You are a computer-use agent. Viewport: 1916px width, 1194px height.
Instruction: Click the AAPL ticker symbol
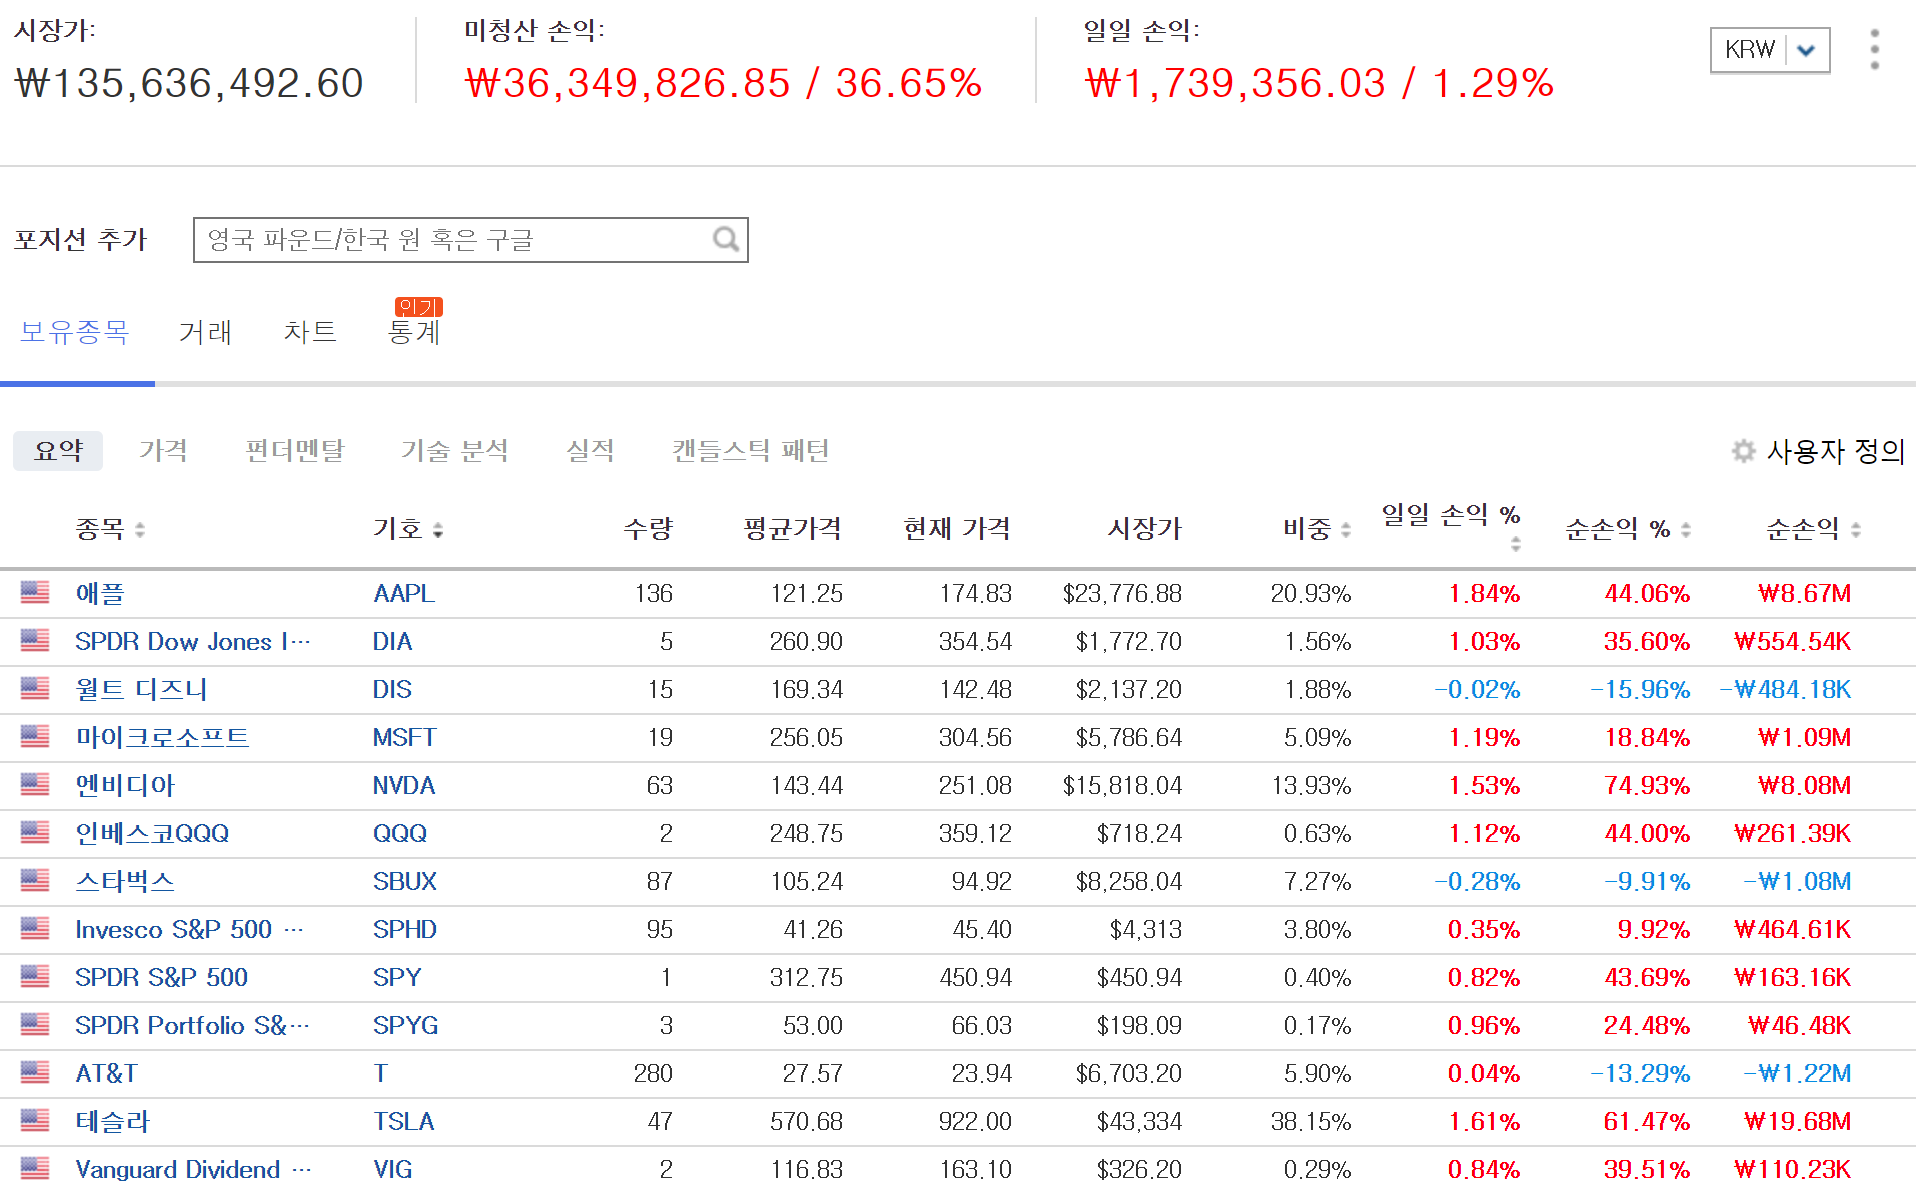(x=404, y=593)
